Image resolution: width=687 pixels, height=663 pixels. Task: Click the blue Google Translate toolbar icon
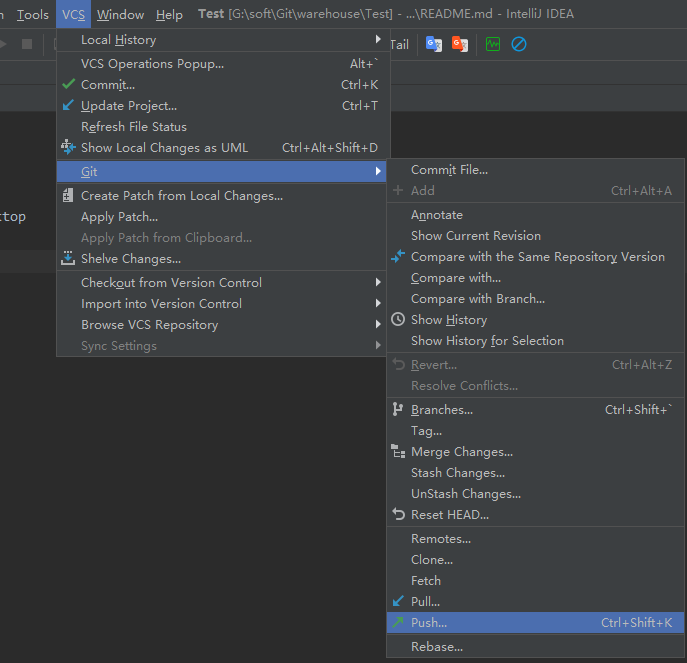click(x=434, y=44)
